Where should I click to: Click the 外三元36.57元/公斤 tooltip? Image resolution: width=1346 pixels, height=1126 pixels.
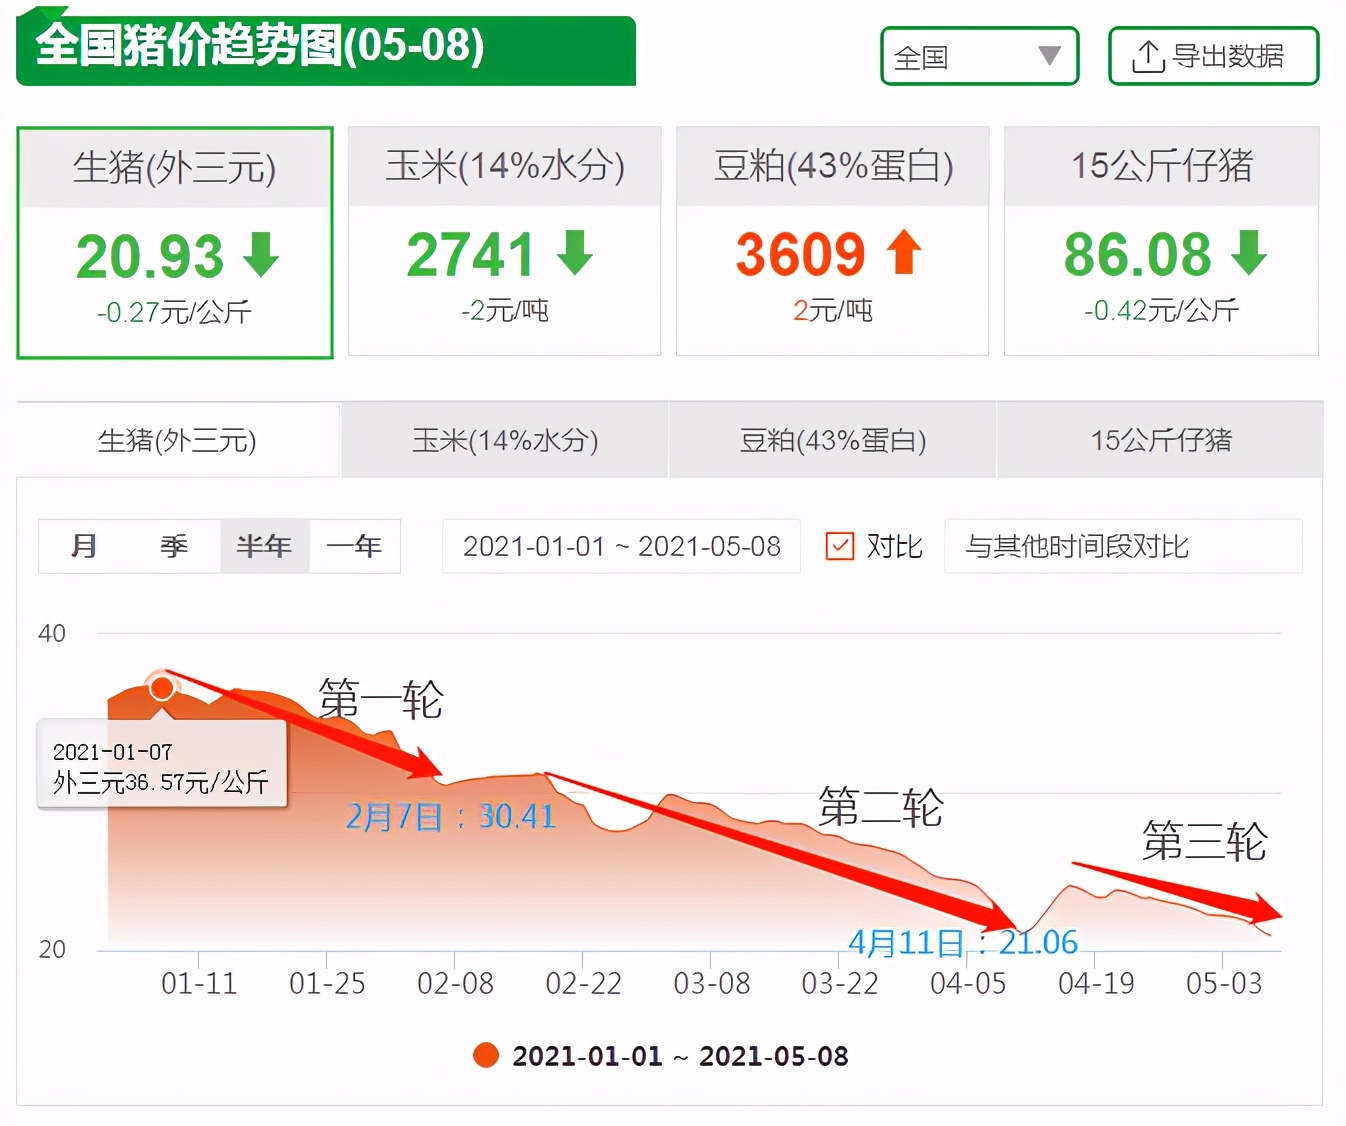162,765
